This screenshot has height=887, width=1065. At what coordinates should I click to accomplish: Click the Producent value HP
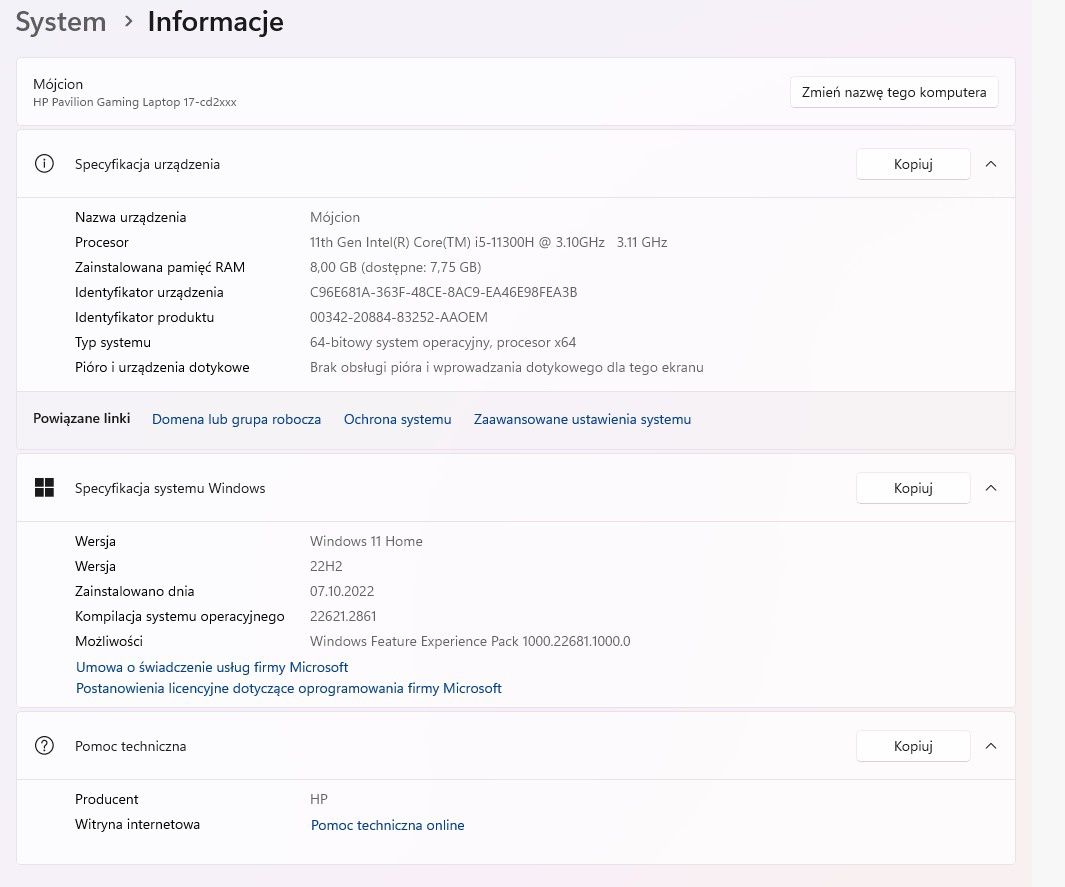click(x=319, y=799)
